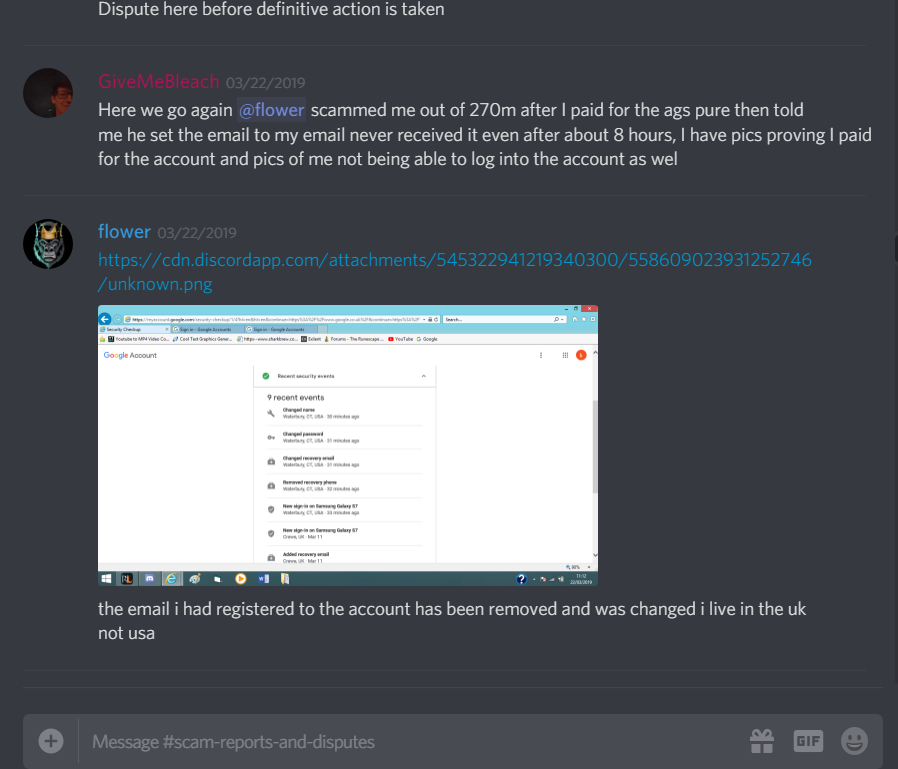Open the GIF picker

[x=808, y=741]
